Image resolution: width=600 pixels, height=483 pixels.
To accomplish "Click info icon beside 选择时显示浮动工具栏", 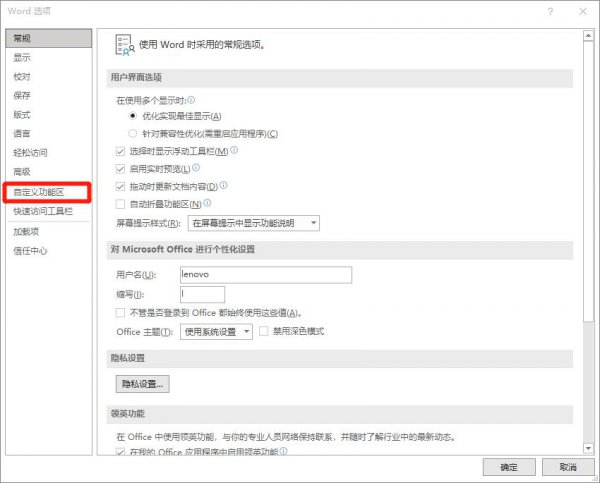I will (234, 150).
